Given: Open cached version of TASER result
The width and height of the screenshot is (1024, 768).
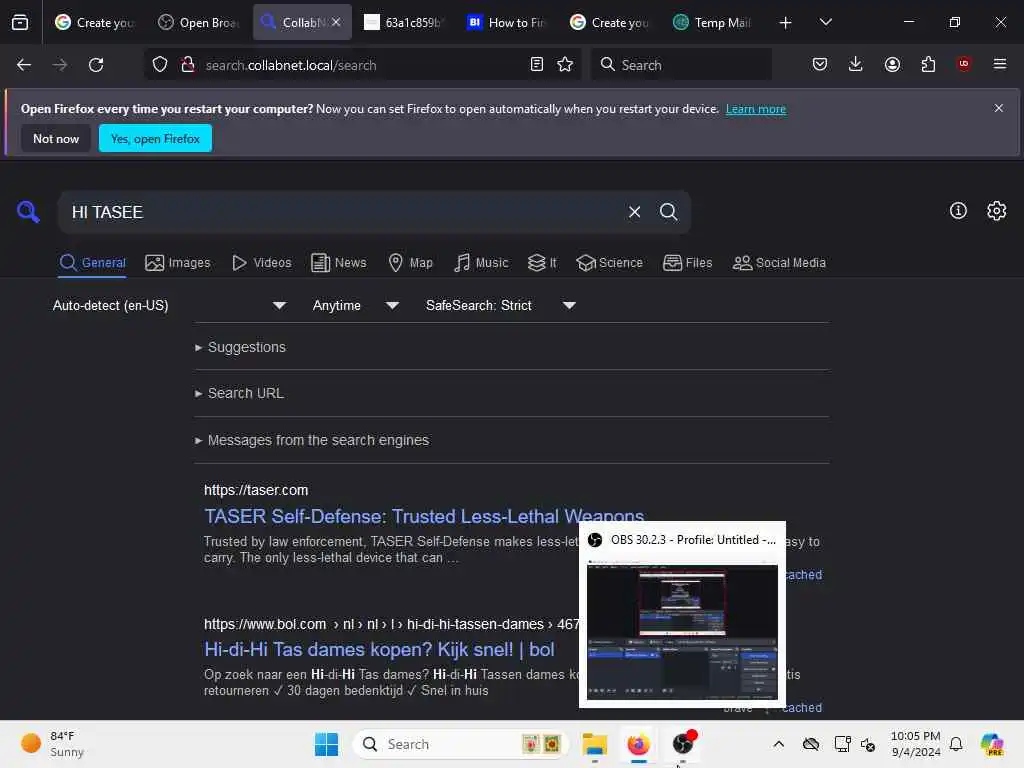Looking at the screenshot, I should [x=803, y=575].
